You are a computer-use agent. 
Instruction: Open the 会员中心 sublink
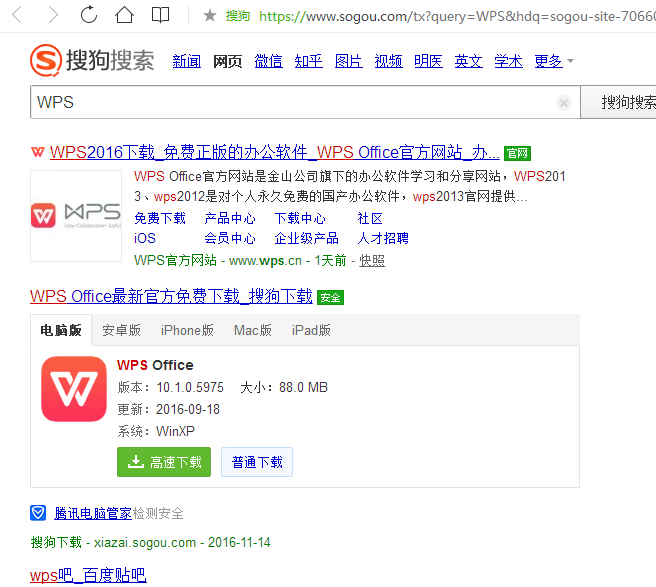[x=230, y=238]
